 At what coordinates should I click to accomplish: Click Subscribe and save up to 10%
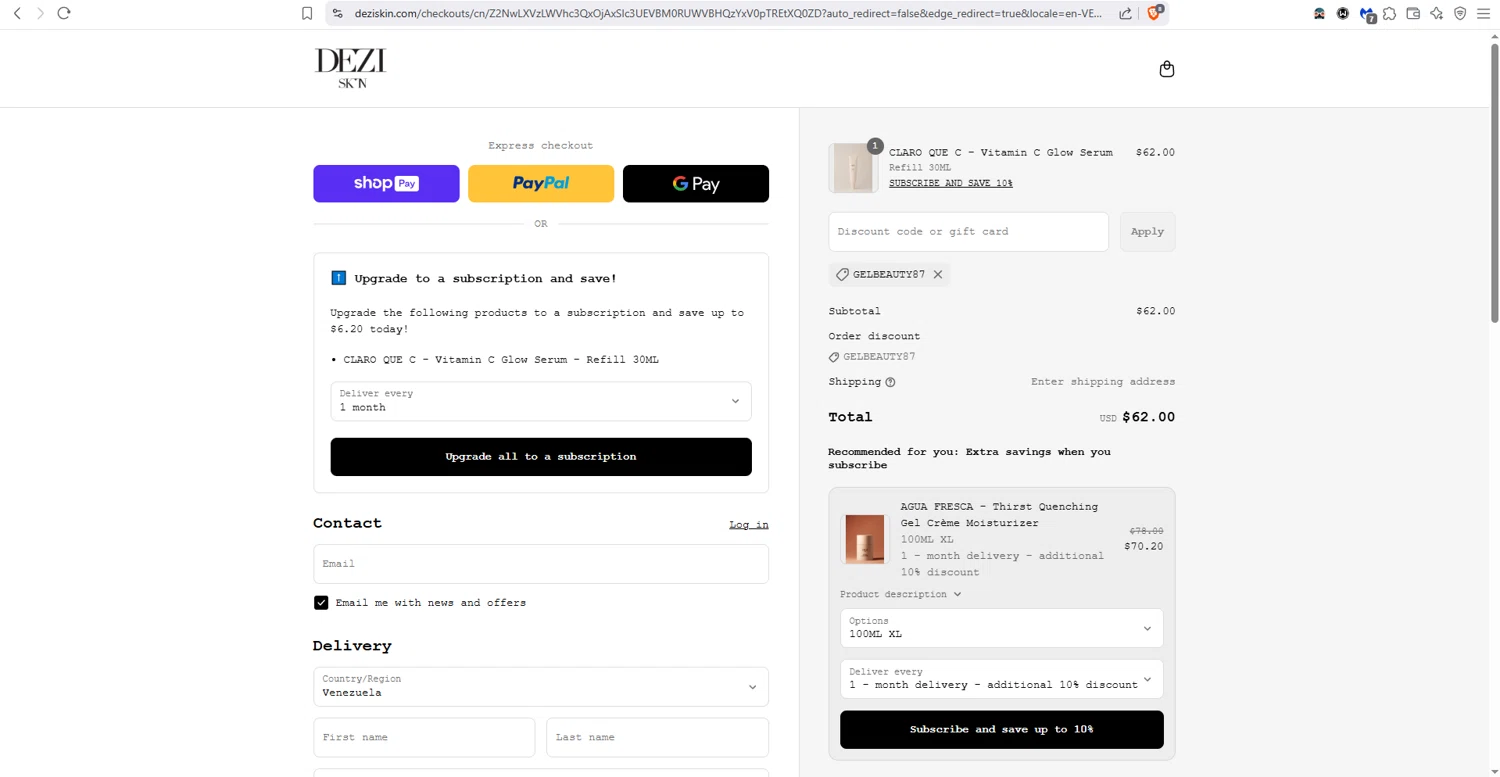coord(1002,730)
